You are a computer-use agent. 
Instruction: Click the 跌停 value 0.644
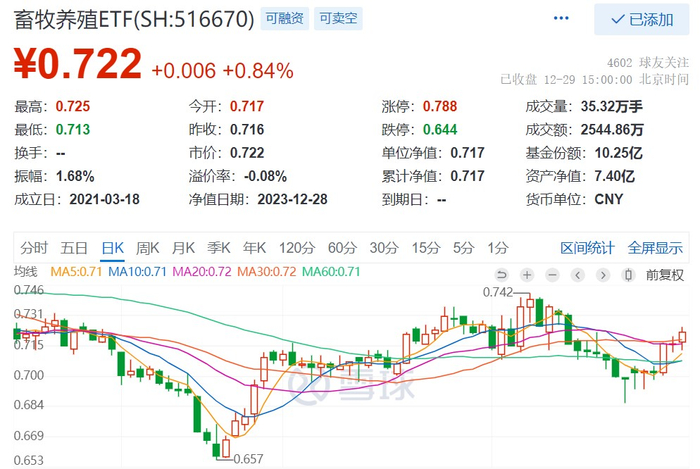tap(440, 129)
